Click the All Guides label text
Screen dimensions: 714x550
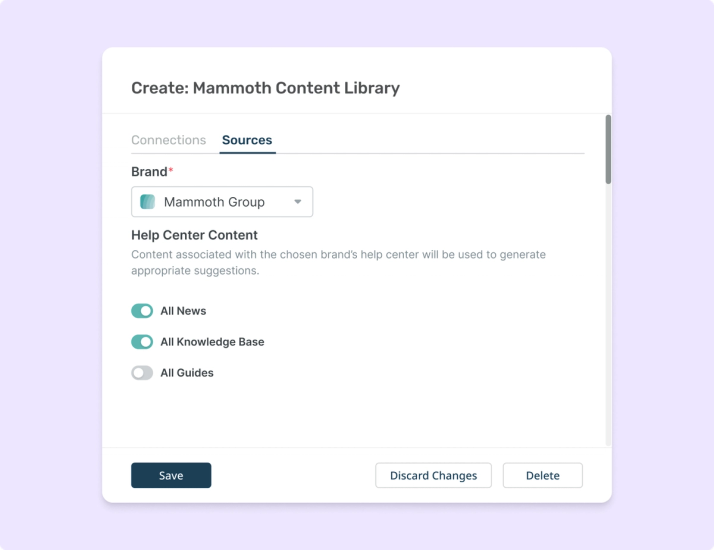[x=187, y=373]
